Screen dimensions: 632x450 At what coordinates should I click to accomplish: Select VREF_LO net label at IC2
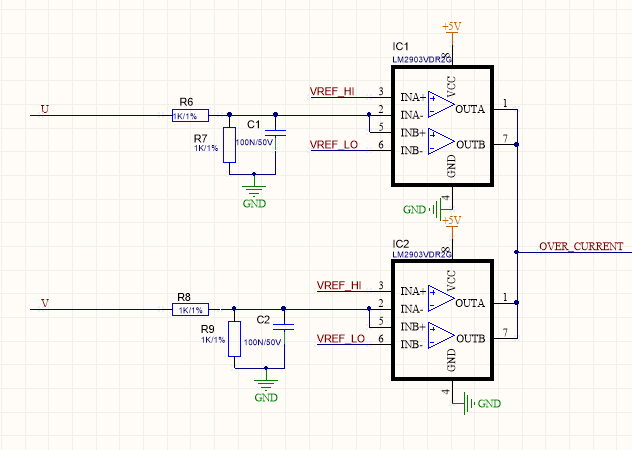341,338
